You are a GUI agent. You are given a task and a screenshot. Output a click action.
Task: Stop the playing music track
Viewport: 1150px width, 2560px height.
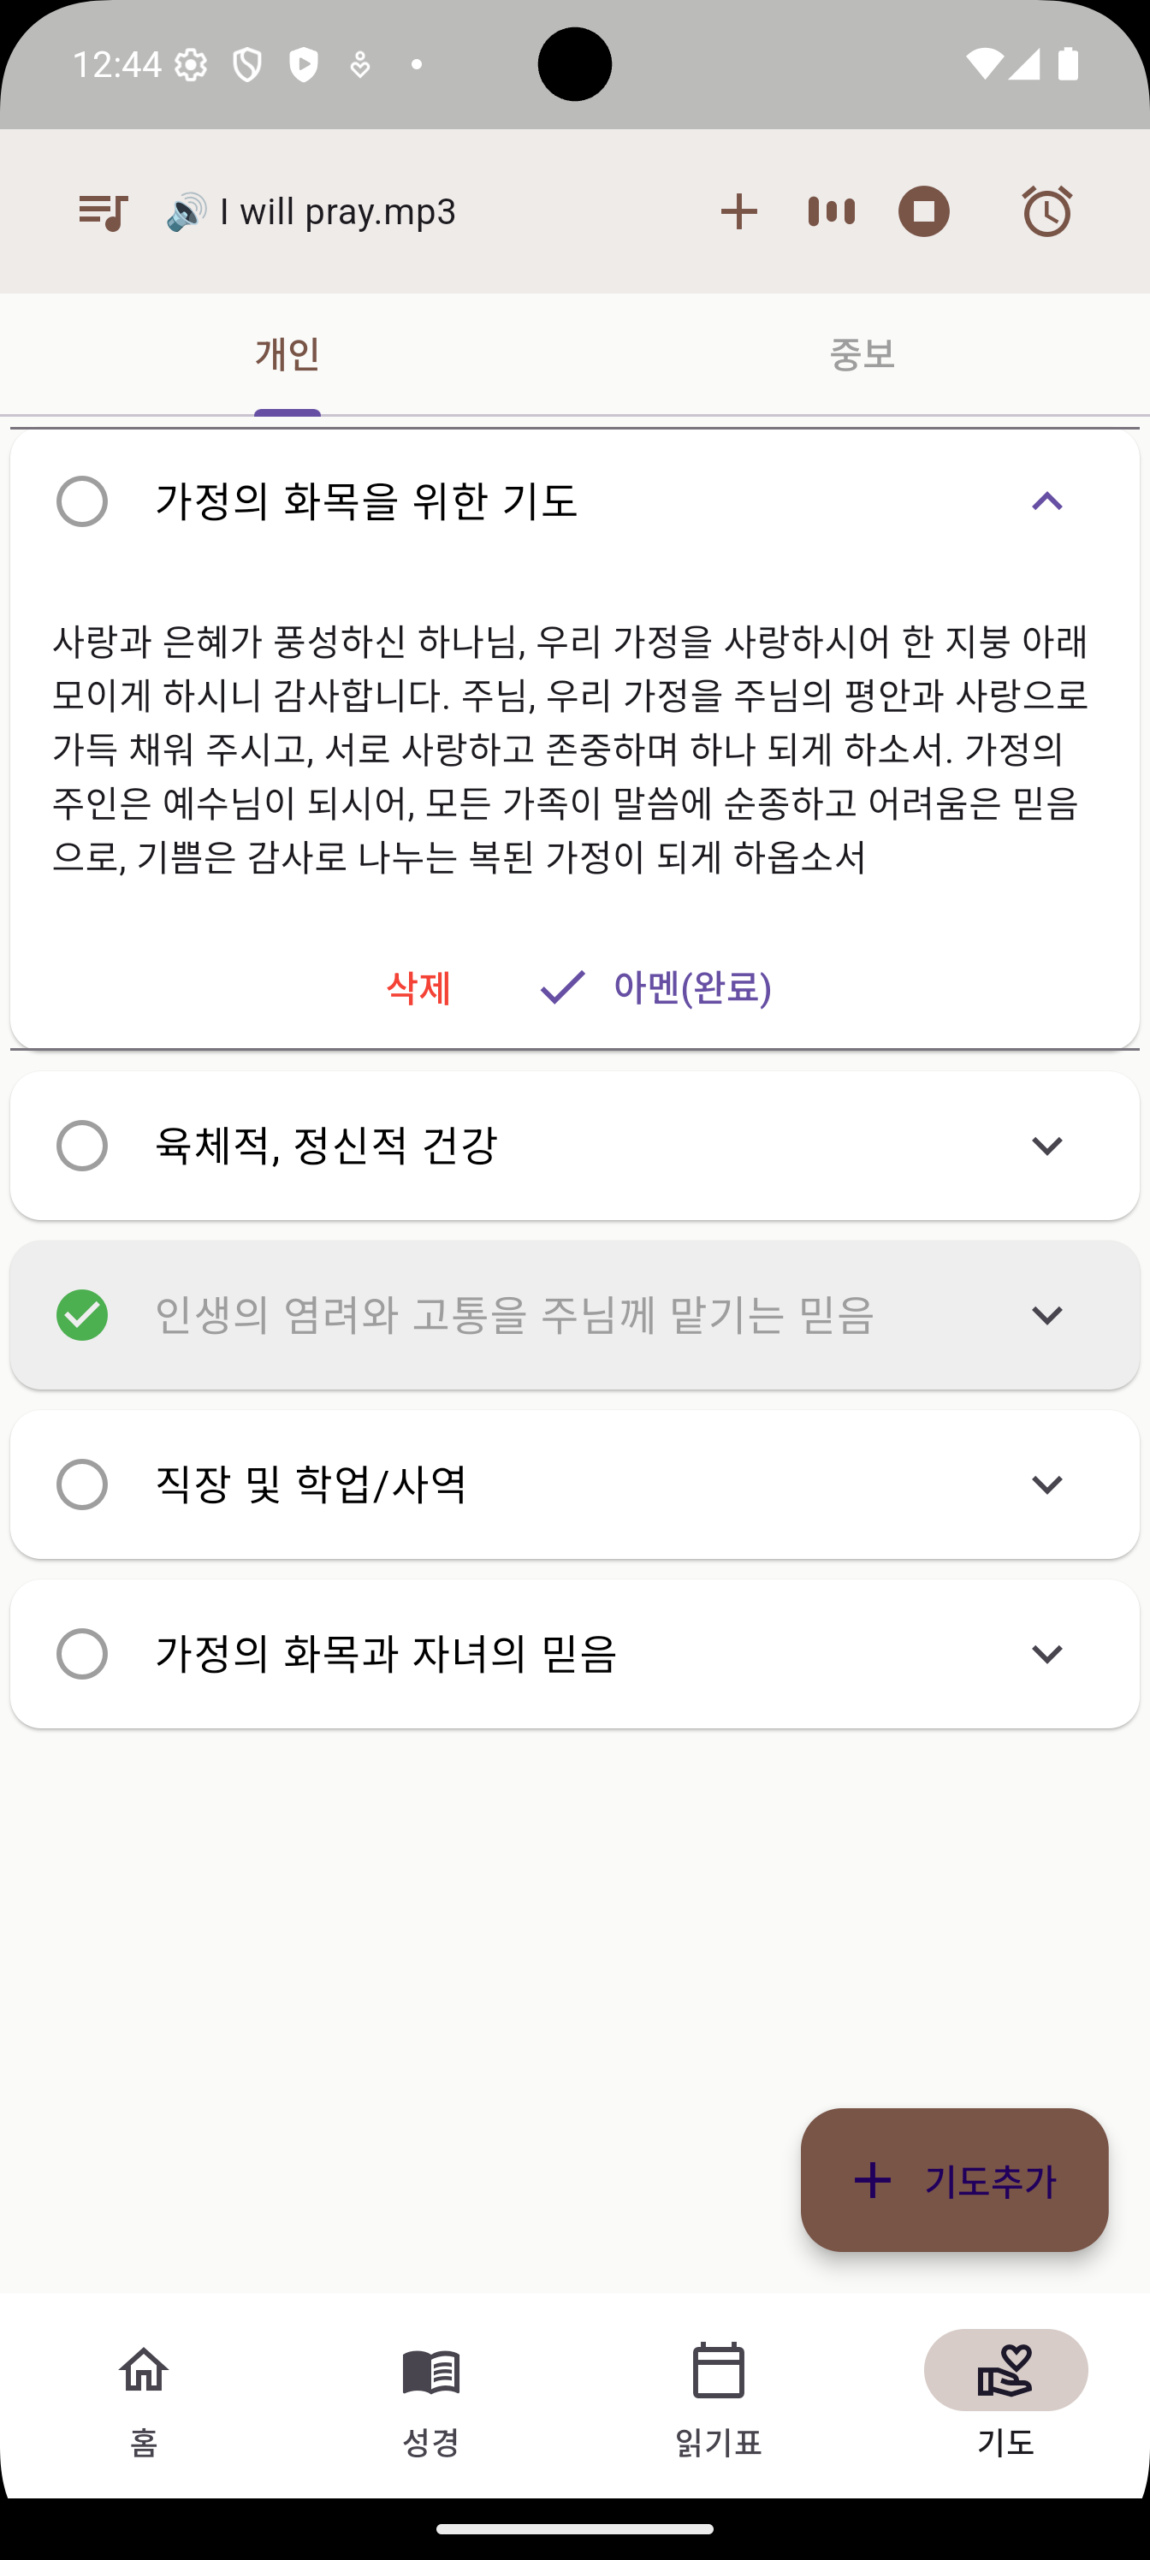click(923, 212)
